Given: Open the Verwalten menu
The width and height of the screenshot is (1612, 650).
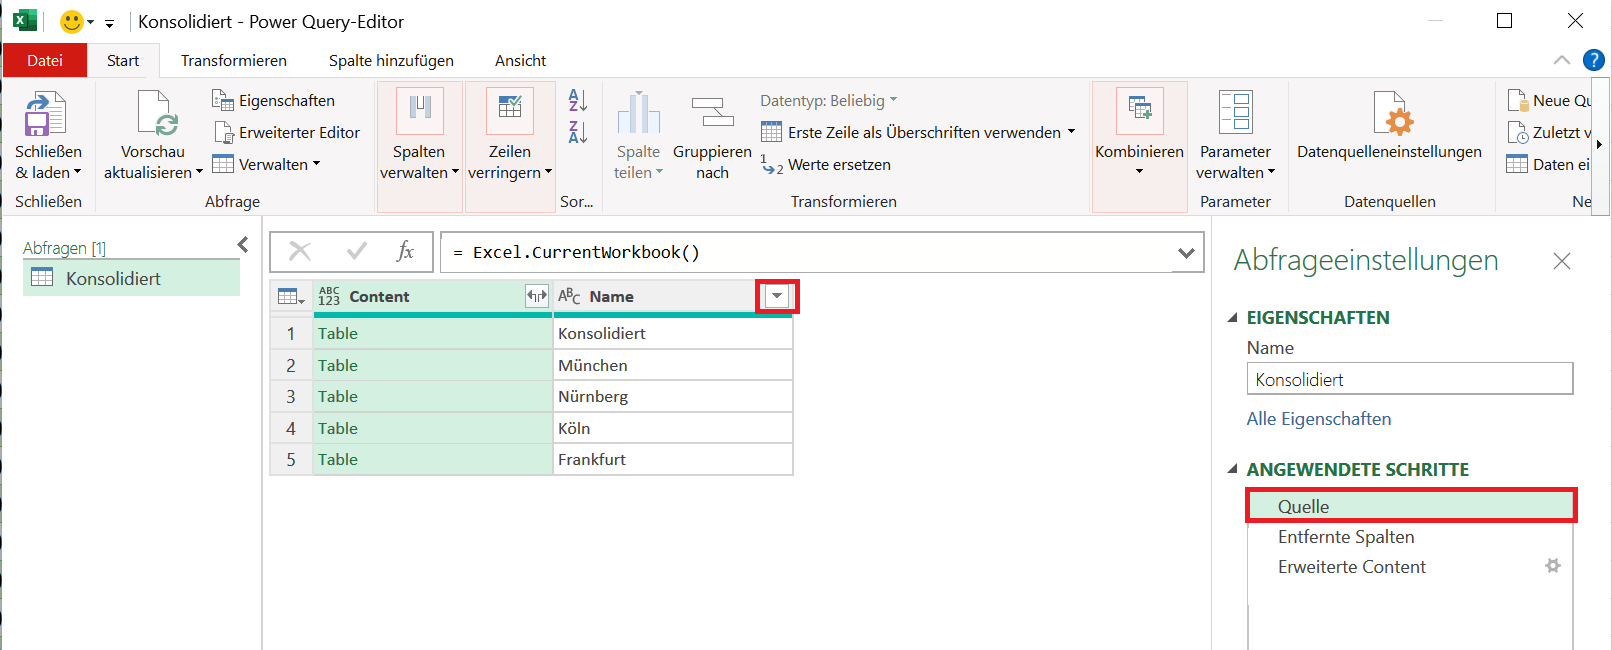Looking at the screenshot, I should (266, 164).
